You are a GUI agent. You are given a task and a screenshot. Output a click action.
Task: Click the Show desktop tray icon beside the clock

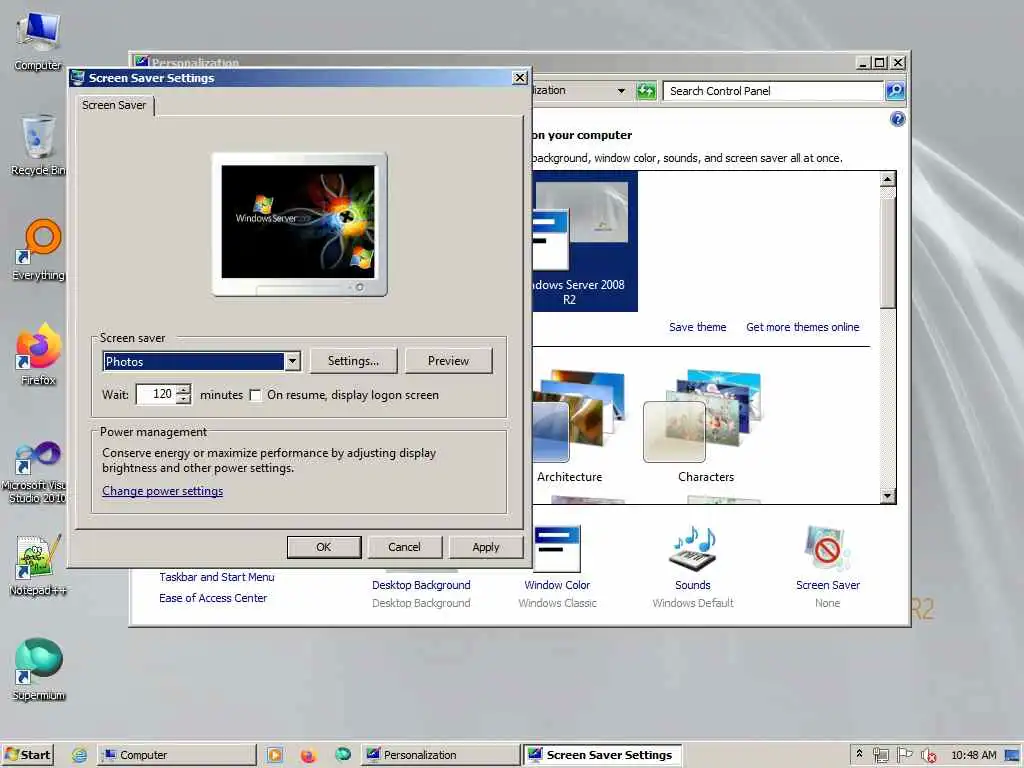pyautogui.click(x=1012, y=755)
